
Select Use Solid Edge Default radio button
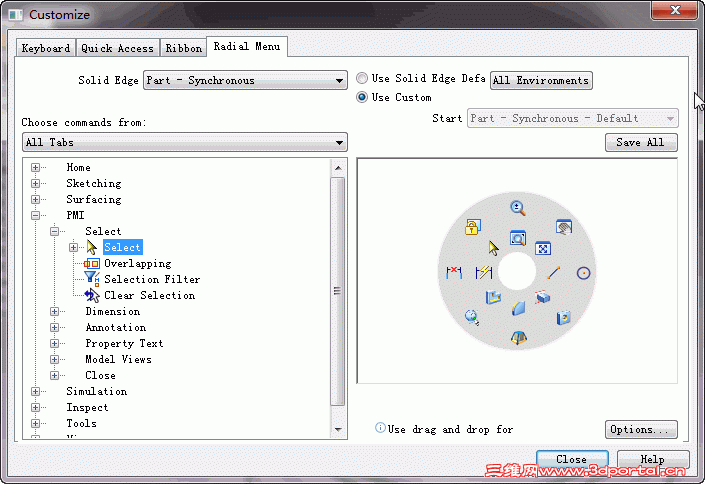tap(362, 78)
